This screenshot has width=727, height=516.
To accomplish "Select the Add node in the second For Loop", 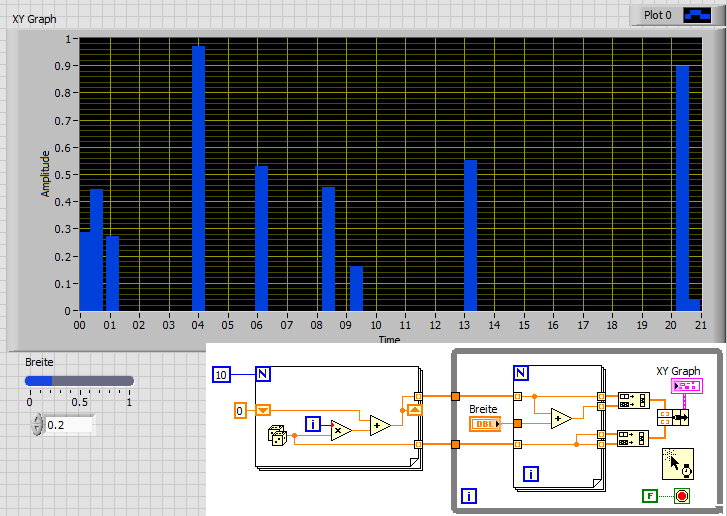I will click(x=561, y=418).
